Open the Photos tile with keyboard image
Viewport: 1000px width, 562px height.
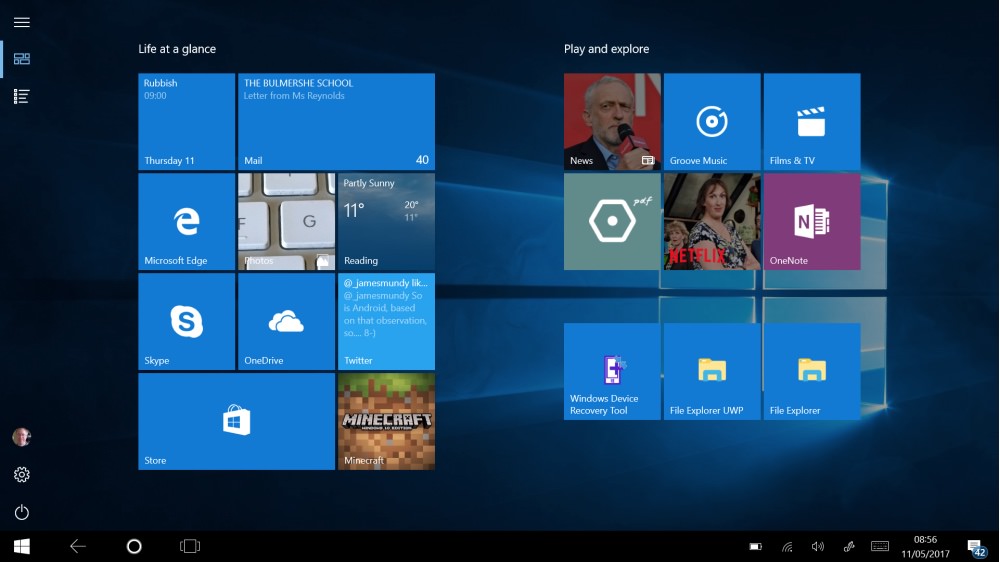(286, 221)
